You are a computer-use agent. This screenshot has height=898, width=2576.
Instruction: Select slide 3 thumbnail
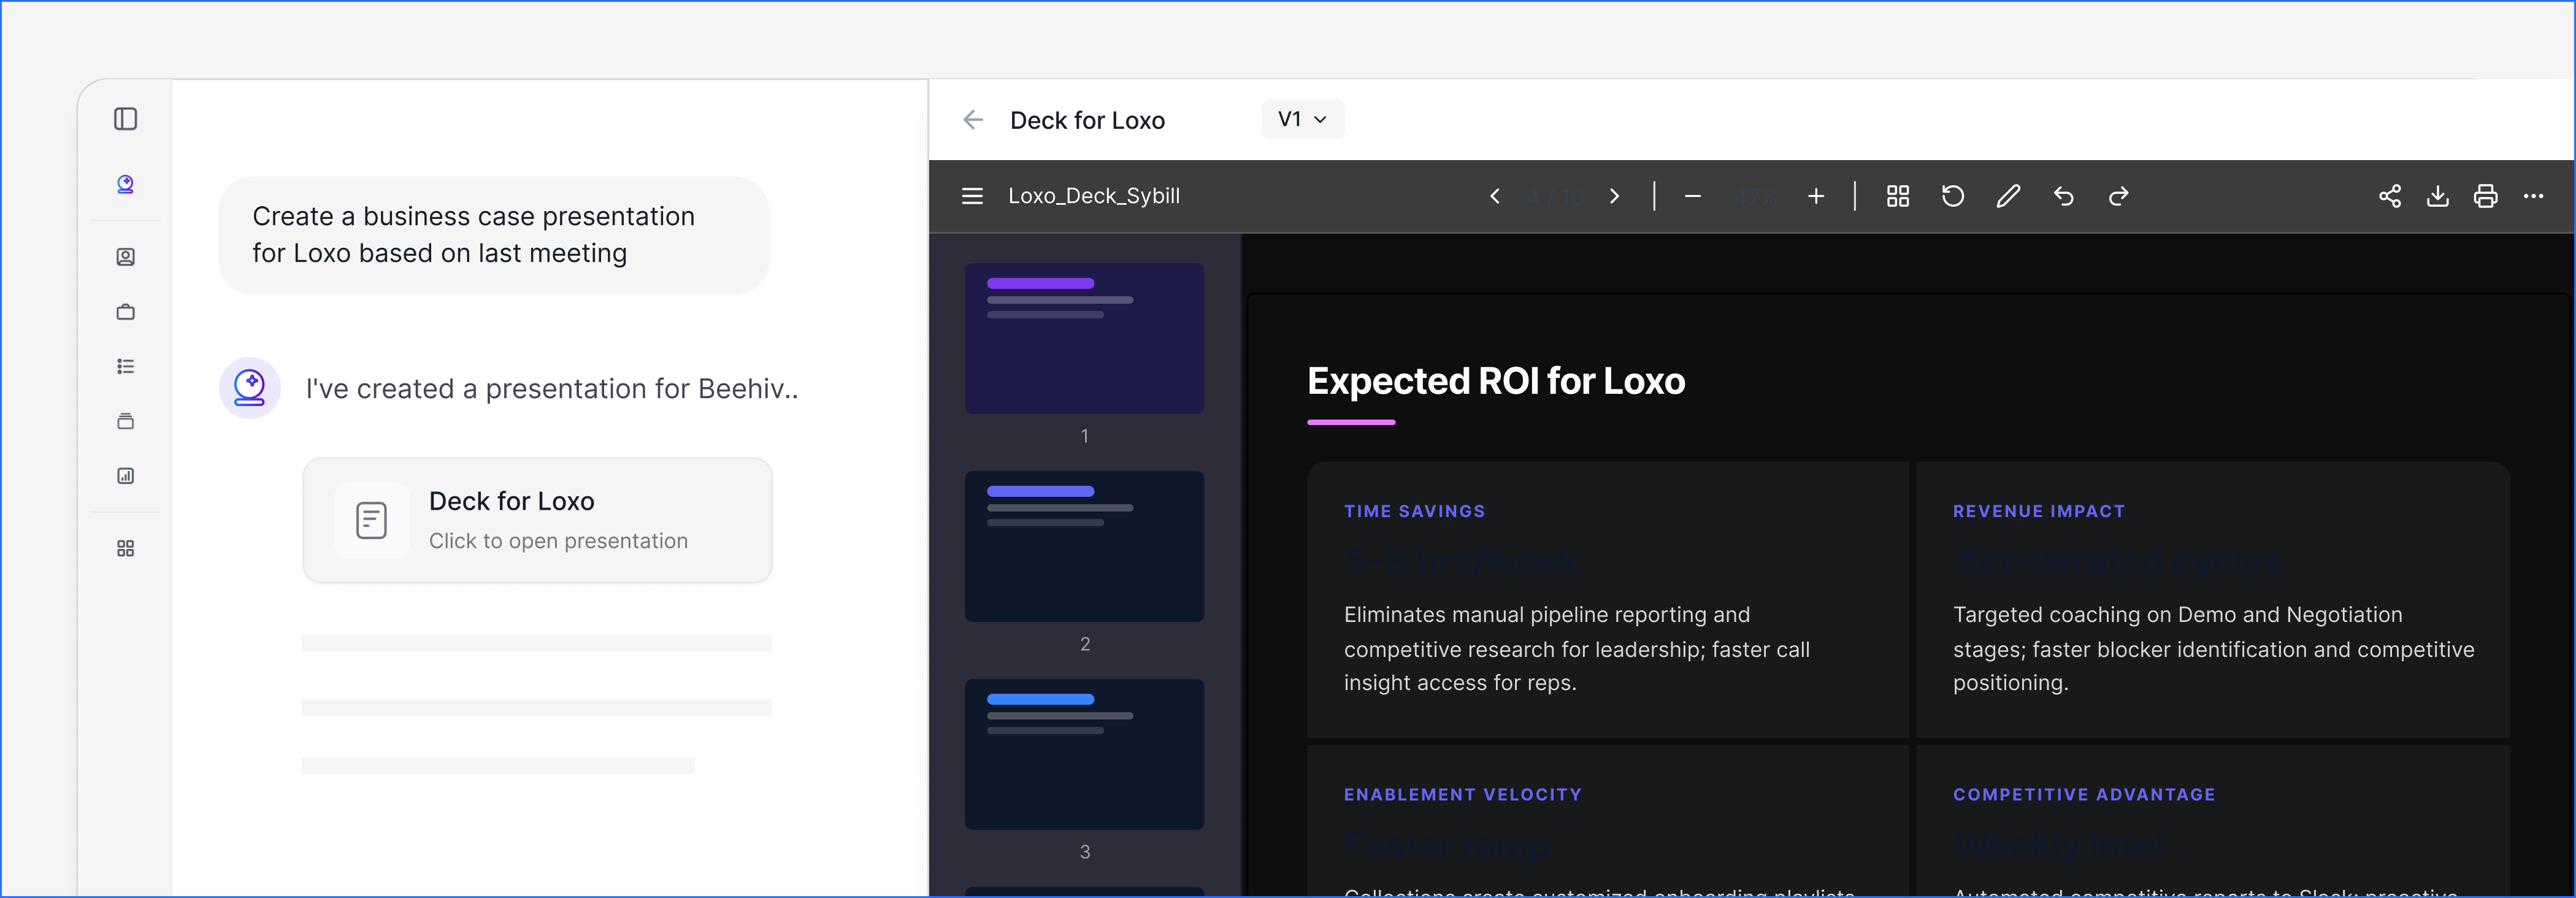click(x=1085, y=754)
